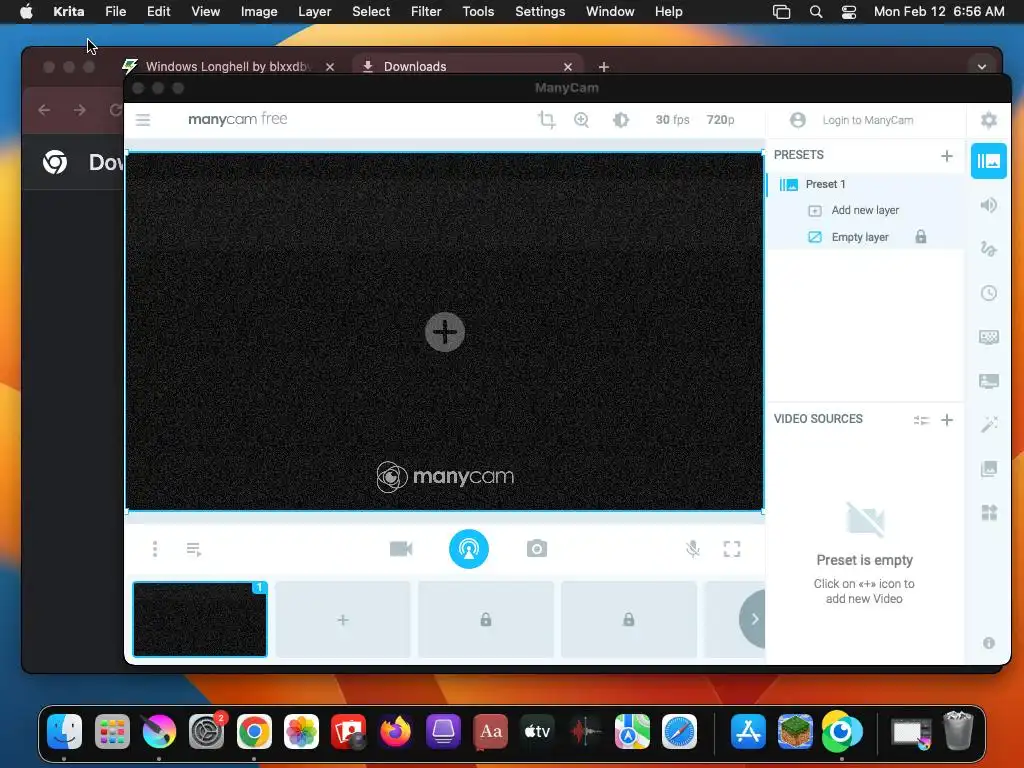Click the second locked preset slot
The height and width of the screenshot is (768, 1024).
tap(628, 619)
